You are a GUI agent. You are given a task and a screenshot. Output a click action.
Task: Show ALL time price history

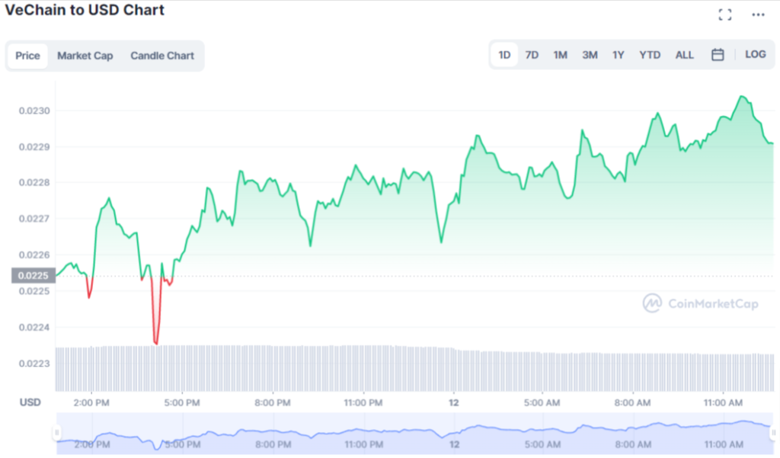coord(684,55)
